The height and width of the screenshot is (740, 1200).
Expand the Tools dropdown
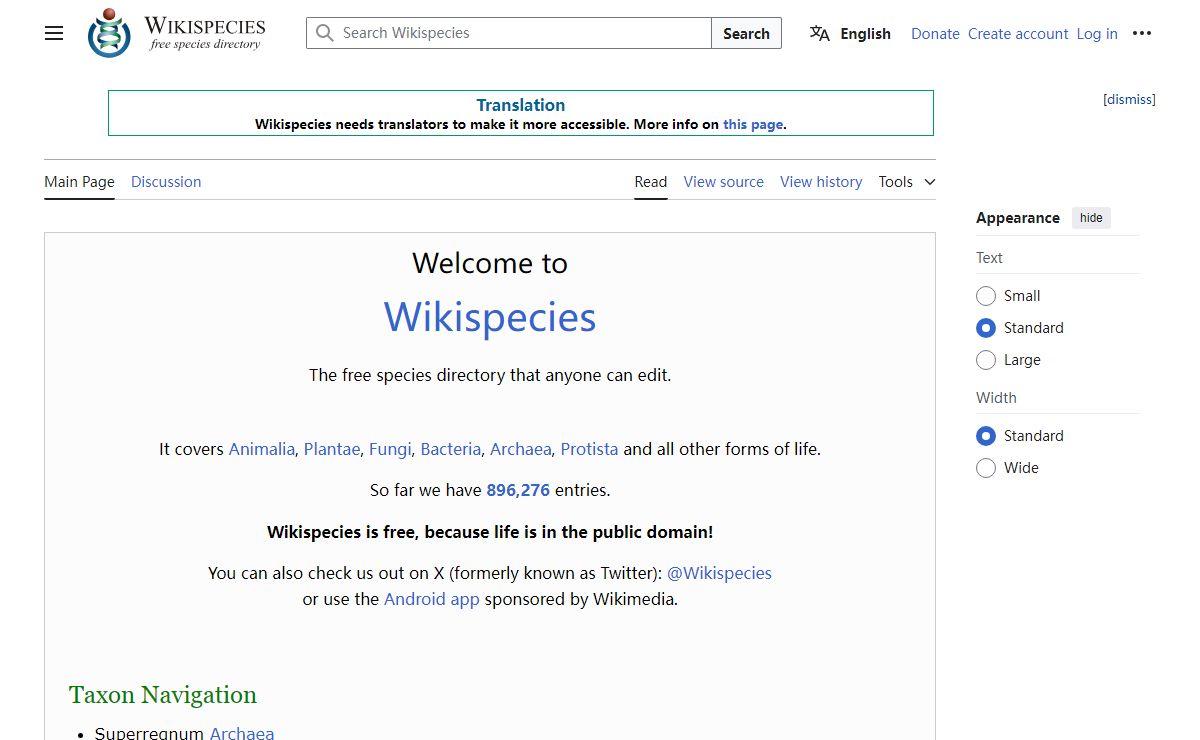point(907,182)
